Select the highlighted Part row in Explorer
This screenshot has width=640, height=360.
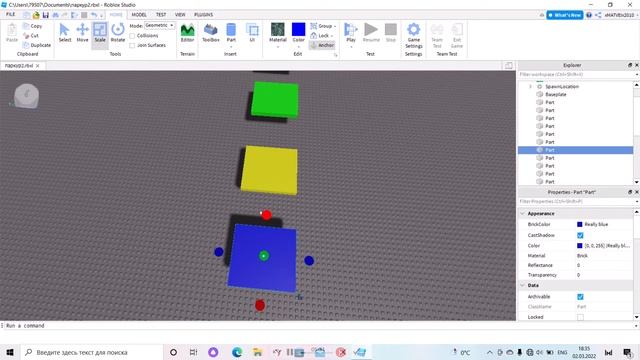click(575, 150)
